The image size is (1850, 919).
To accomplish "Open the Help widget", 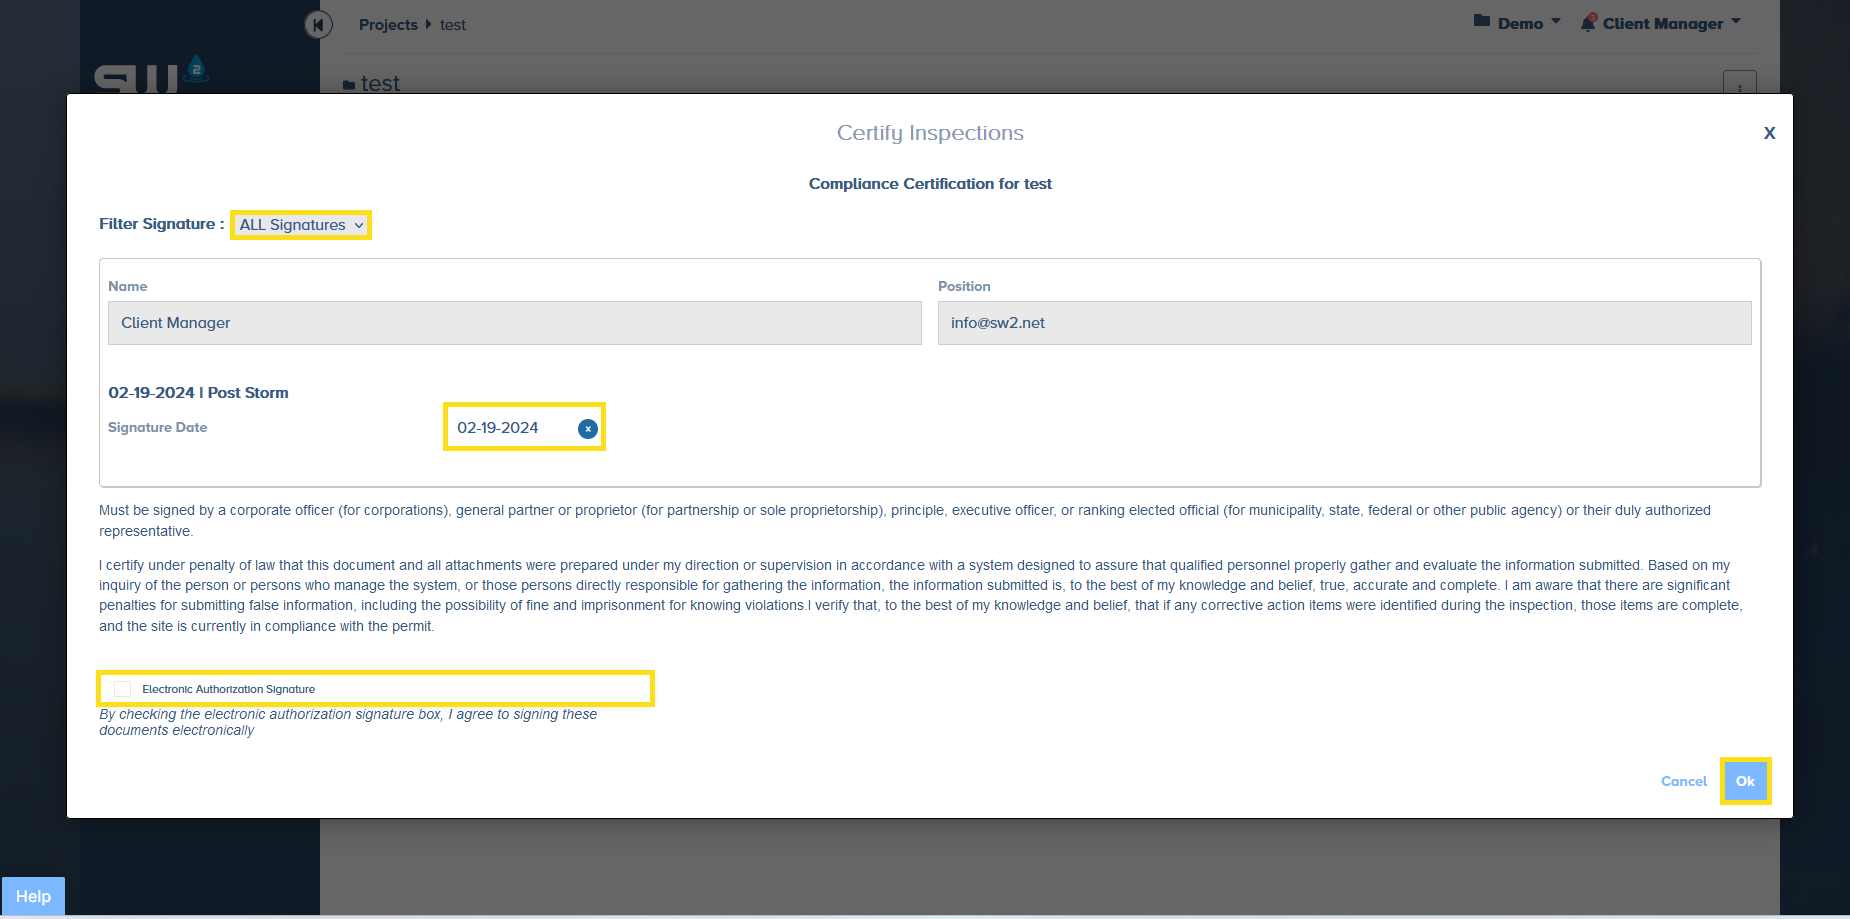I will (33, 896).
